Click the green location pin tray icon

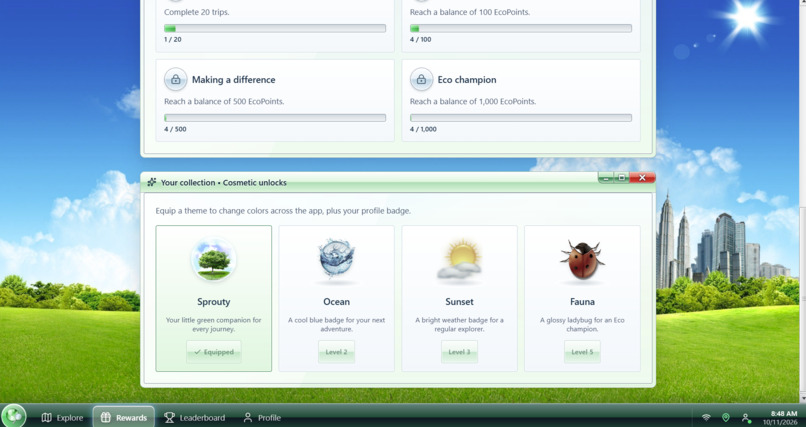pos(726,418)
